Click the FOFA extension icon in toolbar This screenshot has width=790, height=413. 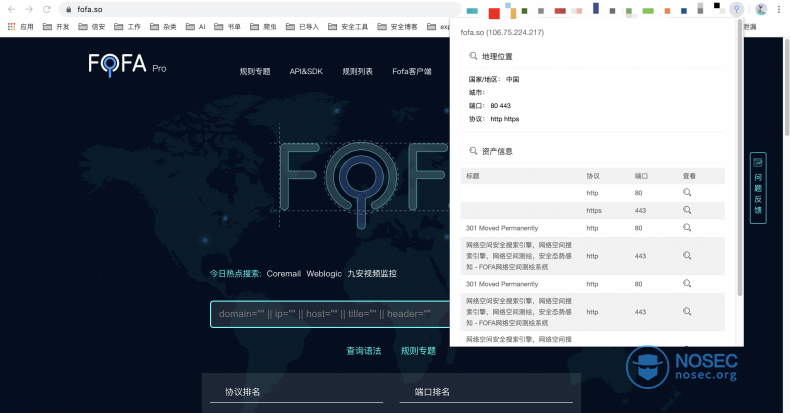pos(737,9)
